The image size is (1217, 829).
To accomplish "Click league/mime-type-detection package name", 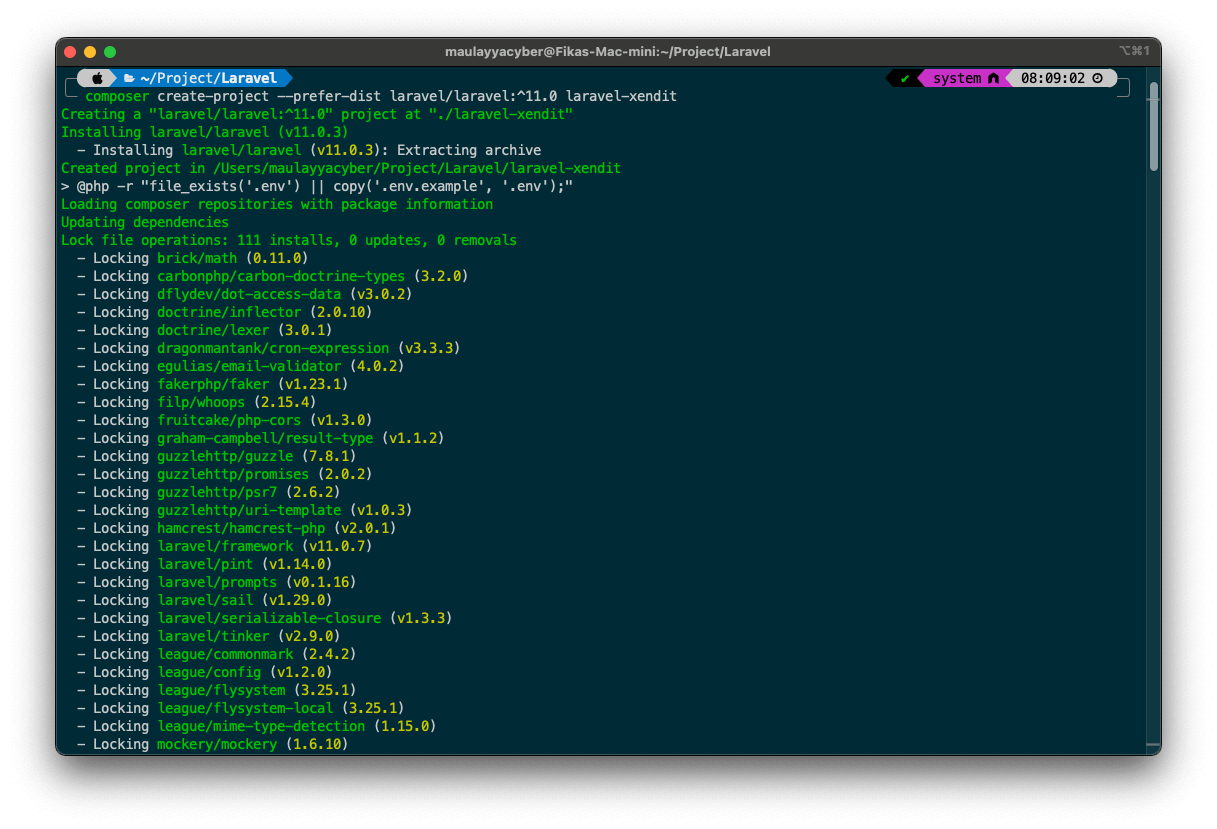I will click(x=261, y=726).
